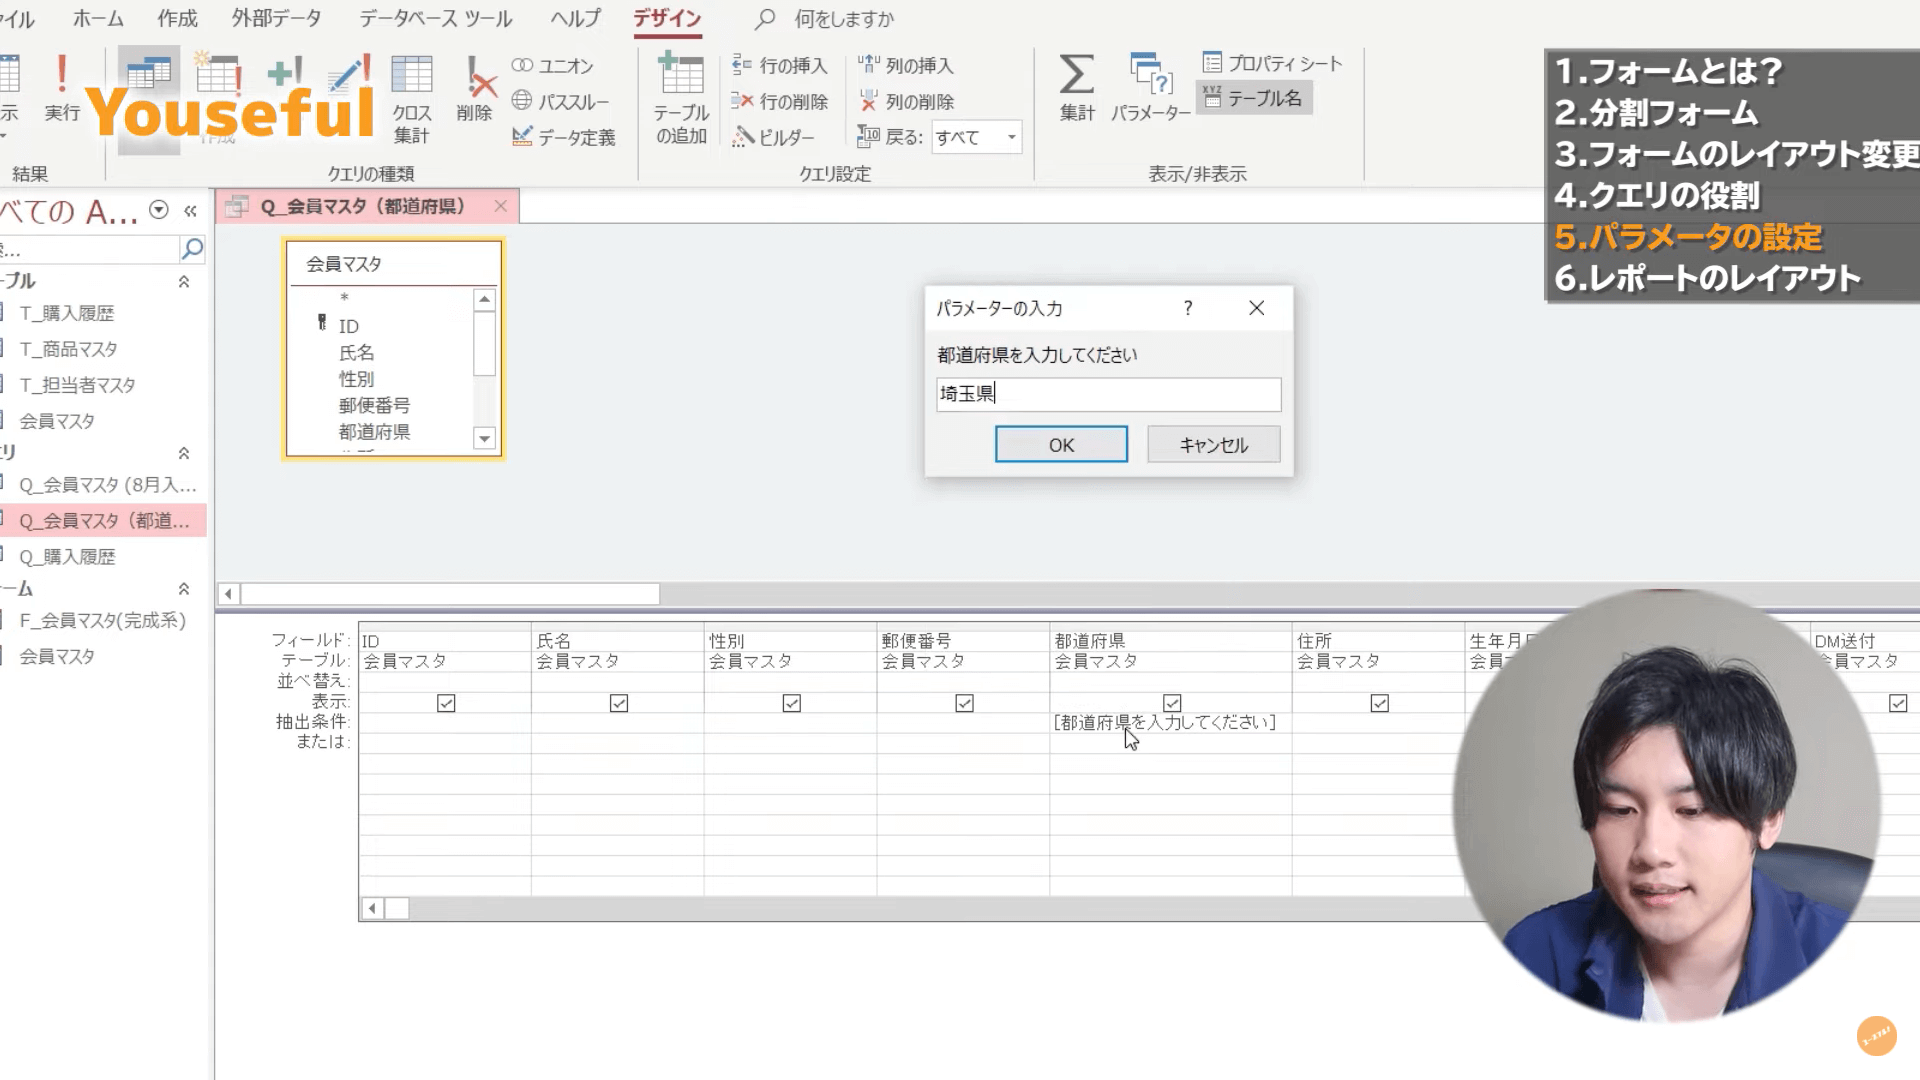Click 行の挿入 insert rows
The height and width of the screenshot is (1080, 1920).
point(780,66)
